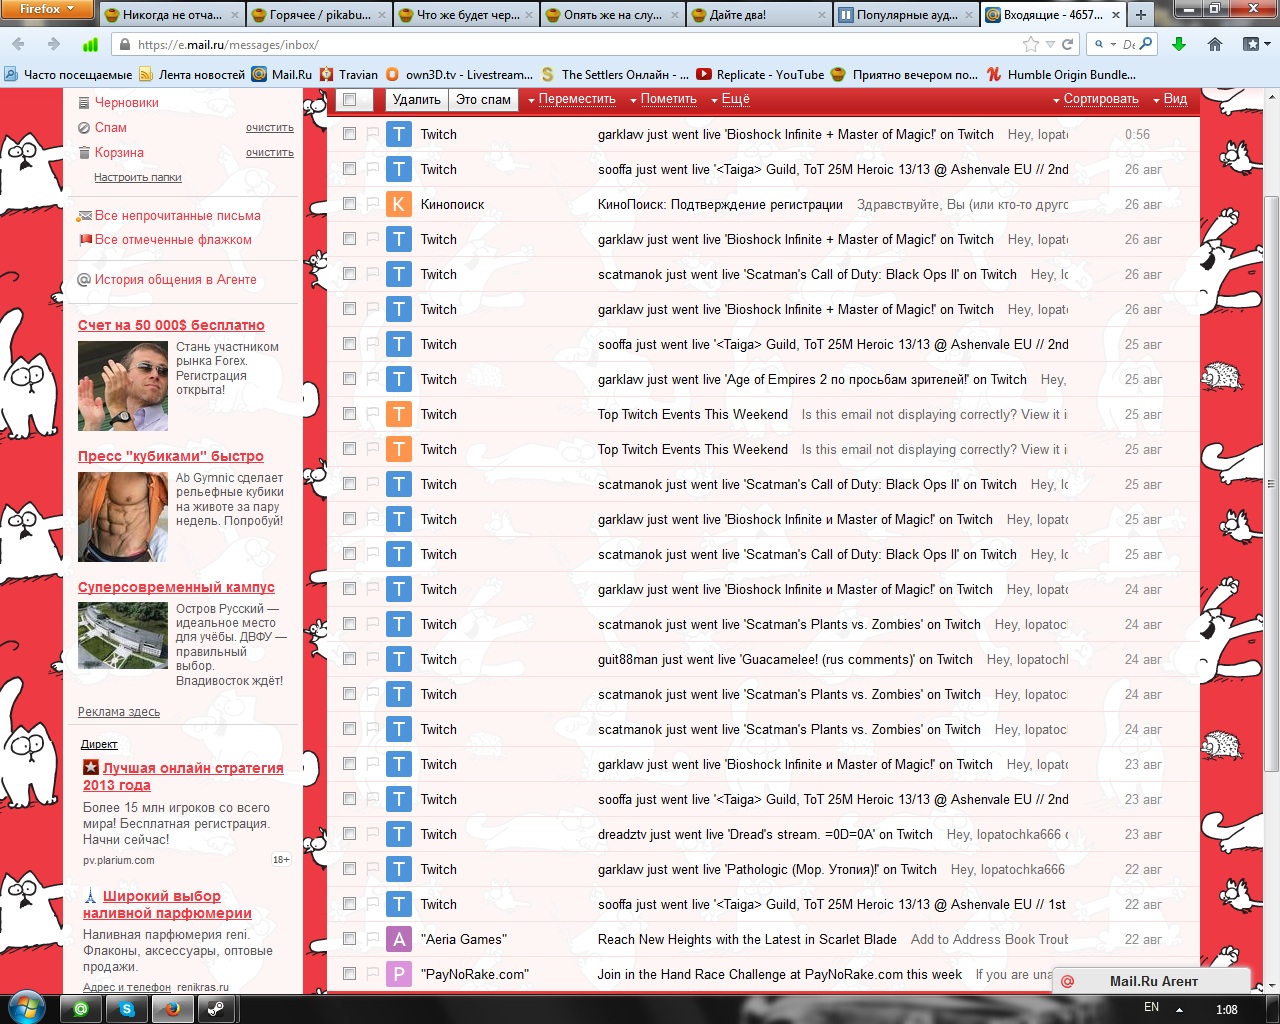Open the Сортировать dropdown

point(1095,99)
